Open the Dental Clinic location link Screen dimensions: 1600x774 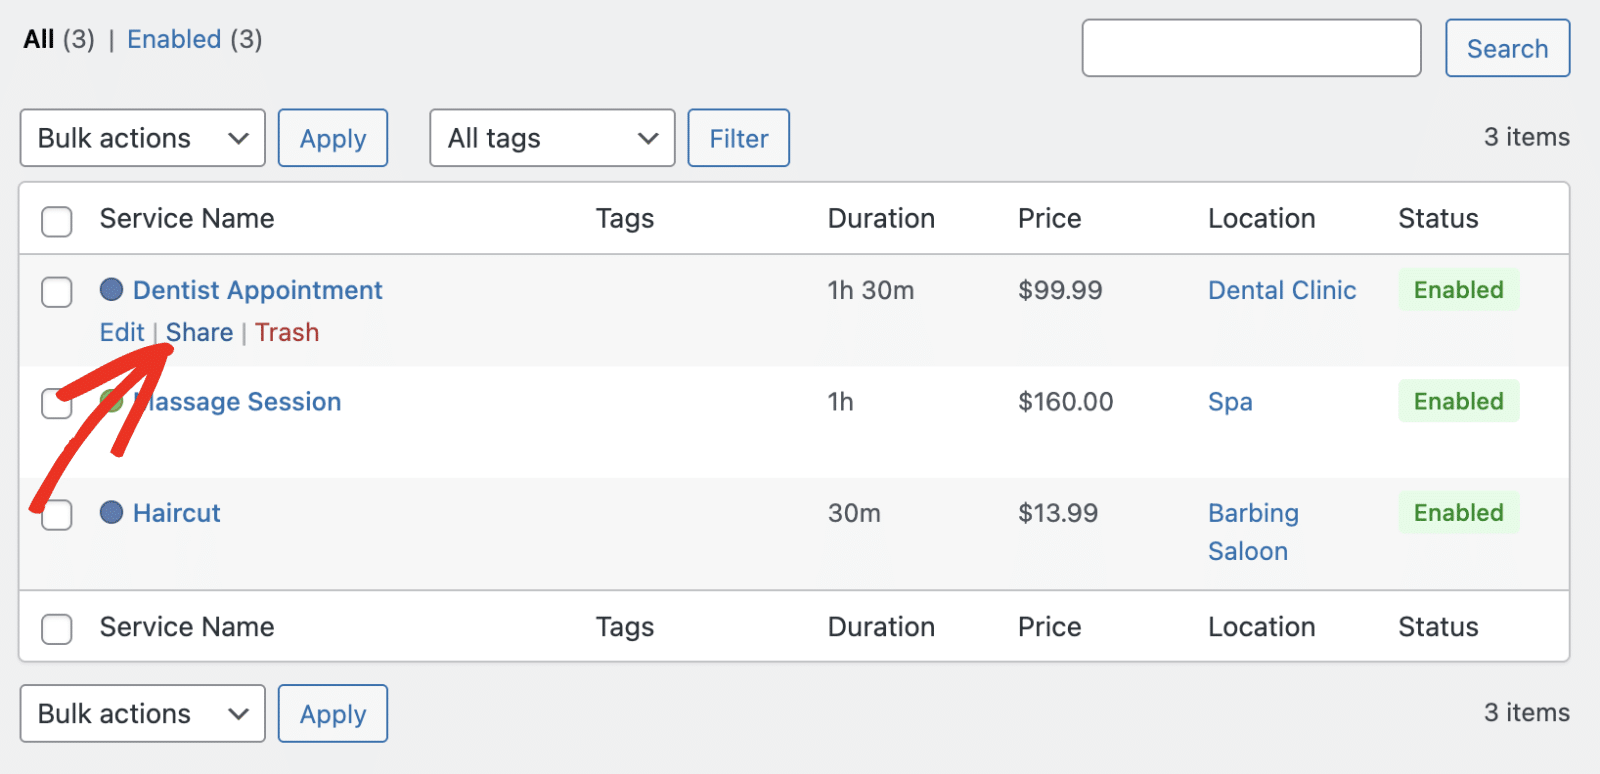click(x=1282, y=291)
